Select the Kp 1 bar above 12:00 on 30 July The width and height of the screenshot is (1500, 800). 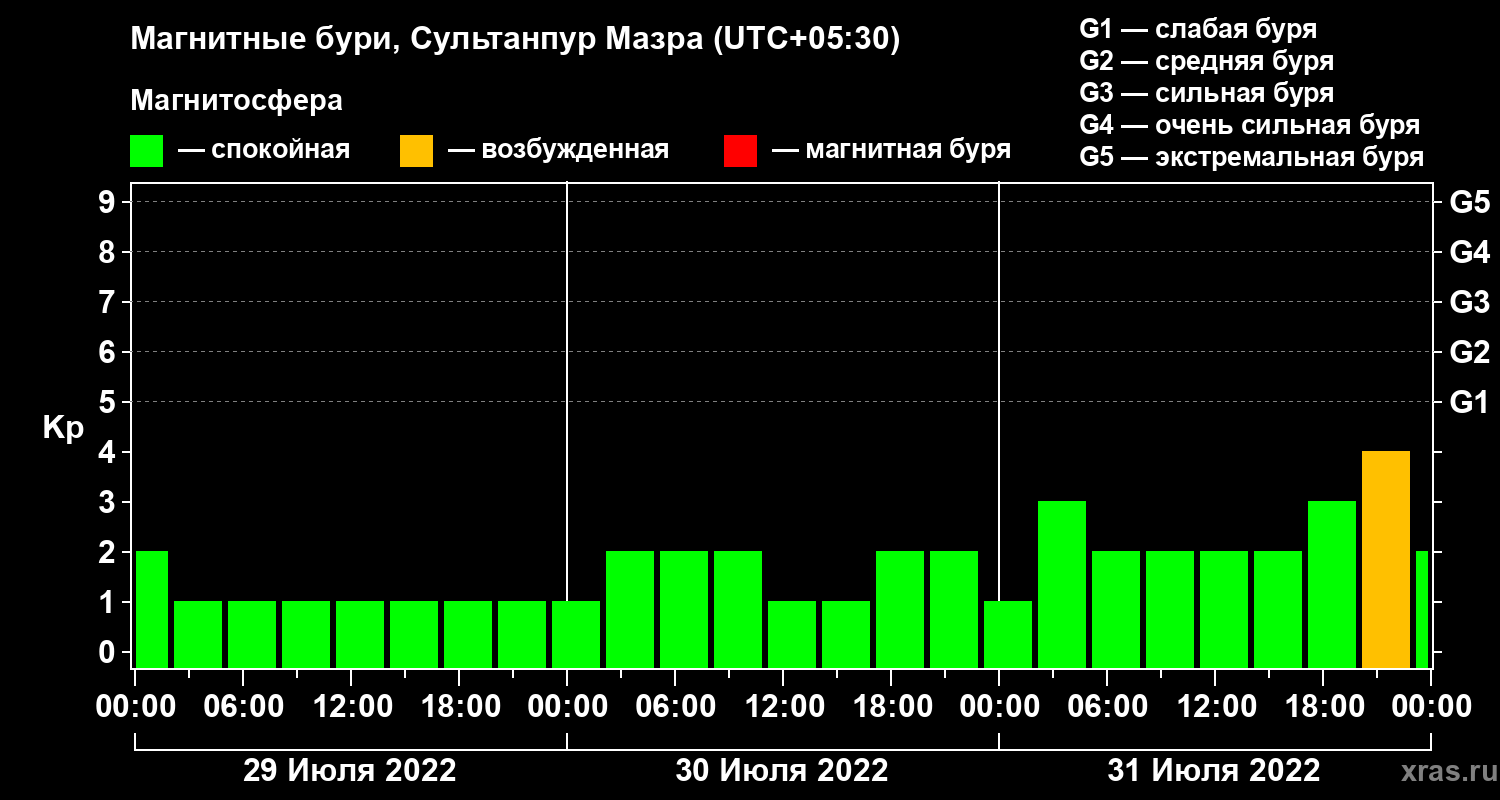click(x=792, y=634)
